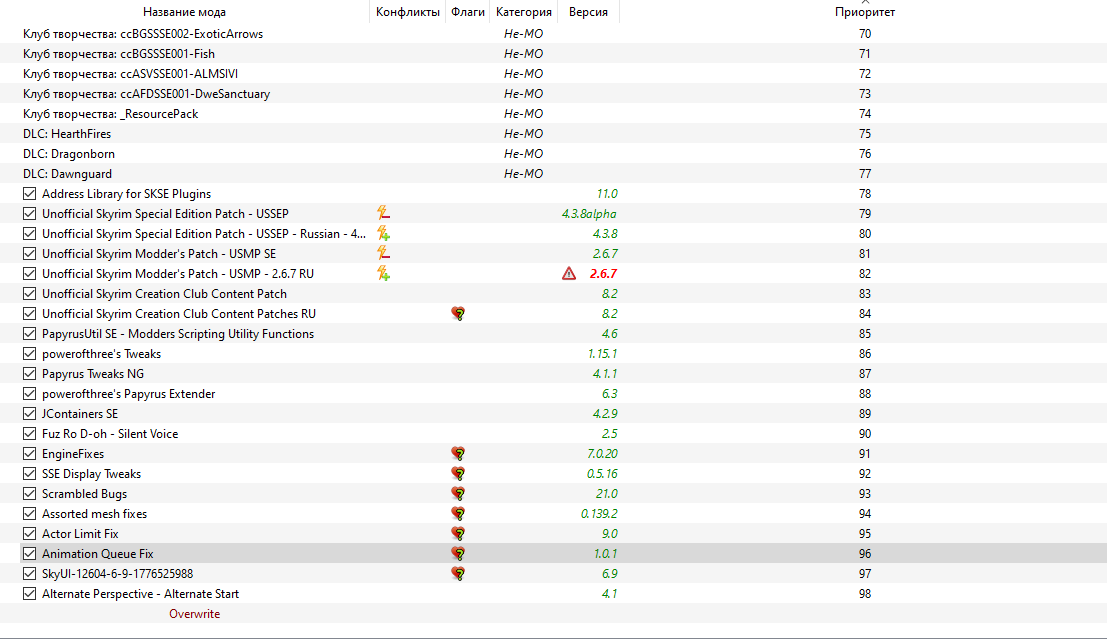
Task: Sort by Конфликты column header
Action: [407, 12]
